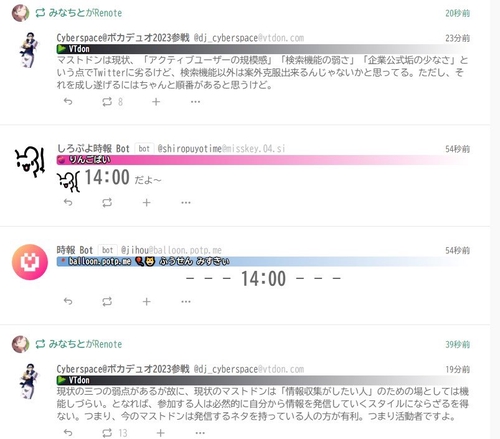This screenshot has height=439, width=500.
Task: Open みなちと renoter avatar at top
Action: (20, 13)
